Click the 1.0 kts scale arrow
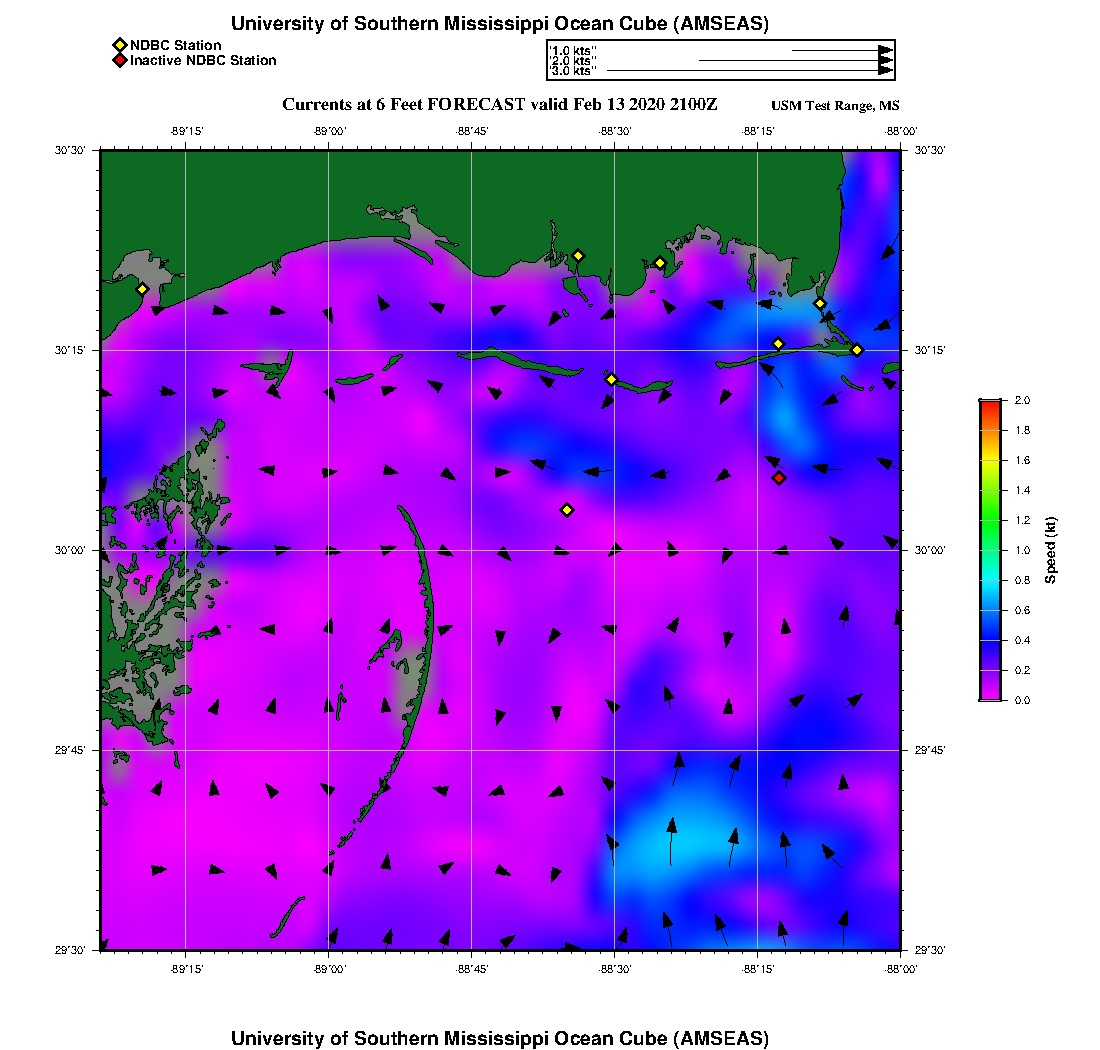This screenshot has height=1050, width=1100. point(840,50)
